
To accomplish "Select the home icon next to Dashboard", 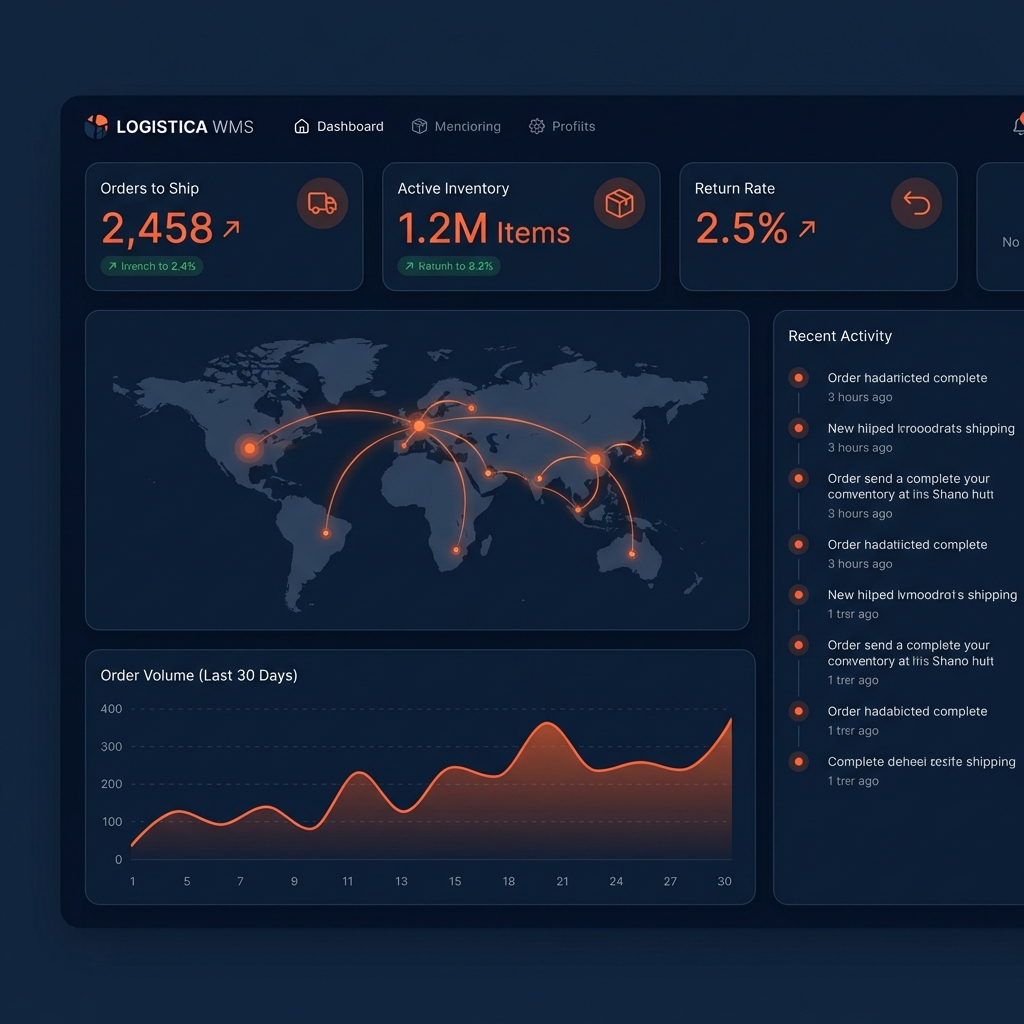I will [x=299, y=126].
